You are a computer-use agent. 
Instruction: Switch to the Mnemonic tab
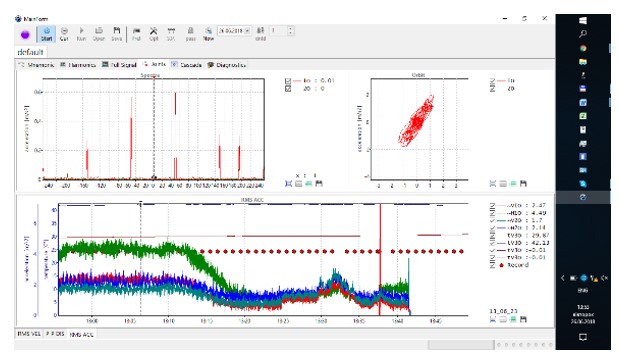[36, 64]
